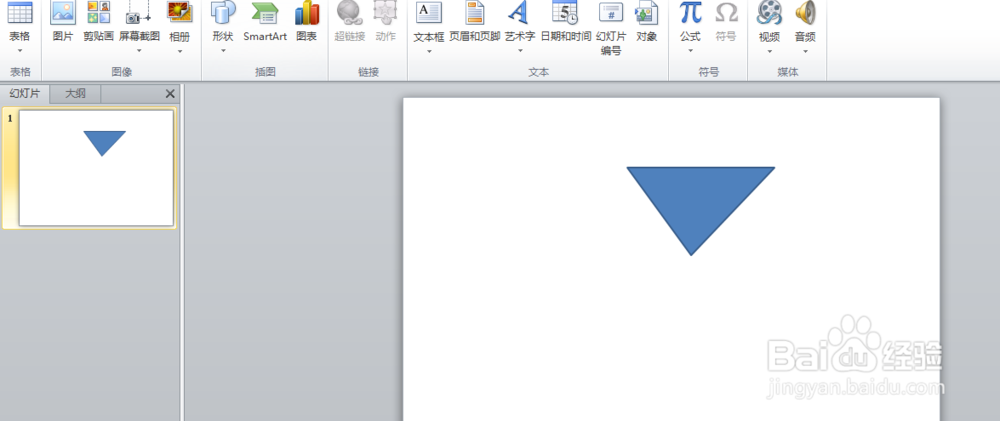Image resolution: width=1000 pixels, height=421 pixels.
Task: Expand the 音频 dropdown arrow
Action: [x=805, y=50]
